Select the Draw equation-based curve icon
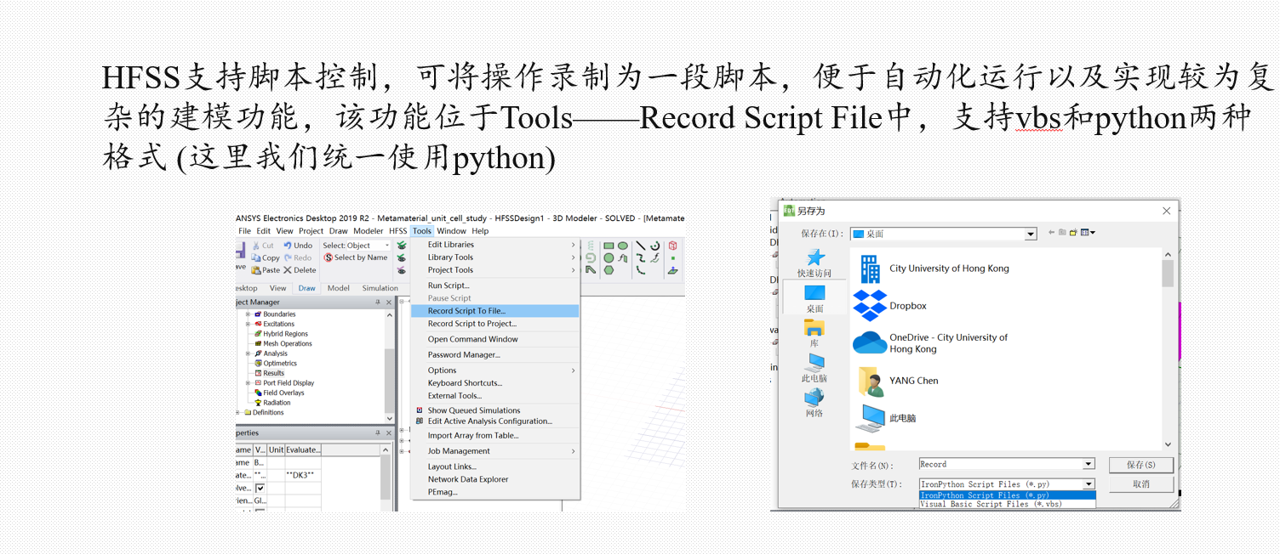This screenshot has width=1280, height=554. tap(655, 258)
